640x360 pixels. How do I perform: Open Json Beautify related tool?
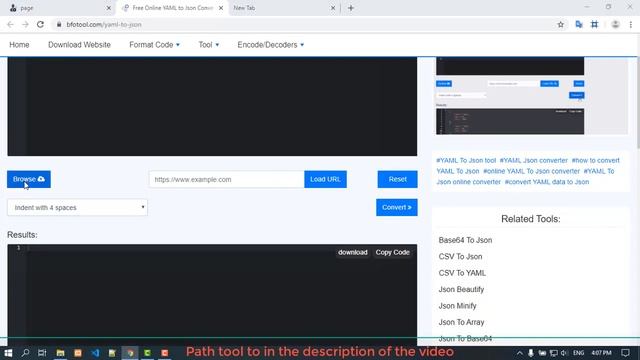461,289
